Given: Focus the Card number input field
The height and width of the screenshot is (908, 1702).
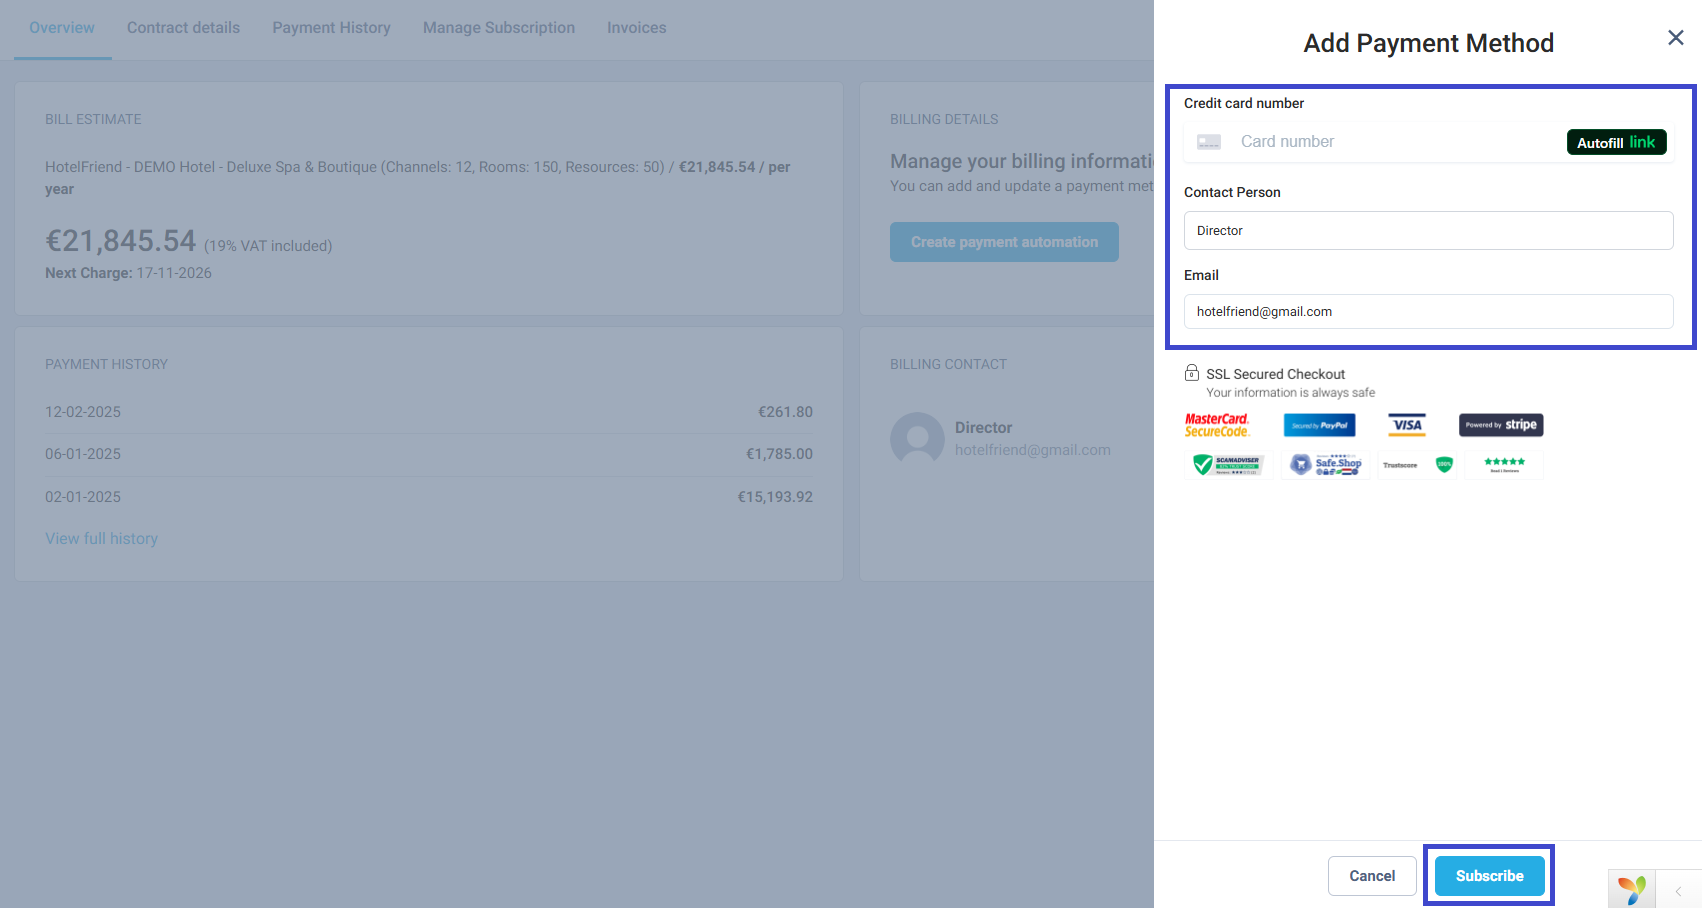Looking at the screenshot, I should point(1395,142).
